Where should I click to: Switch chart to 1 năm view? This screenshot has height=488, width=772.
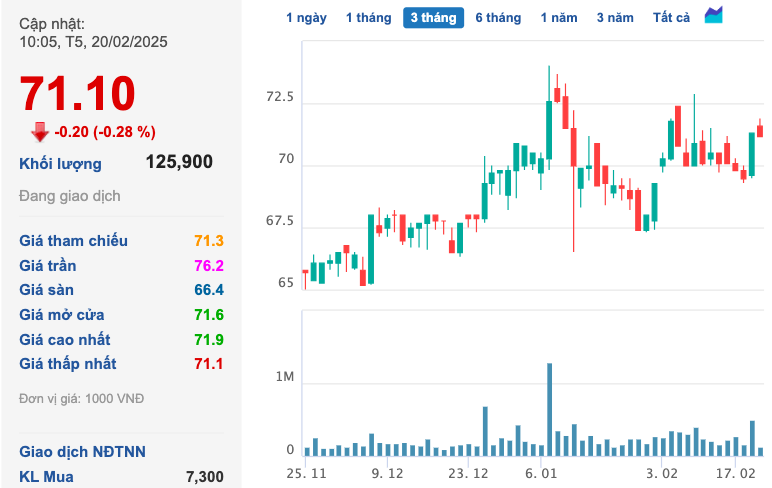pos(559,17)
